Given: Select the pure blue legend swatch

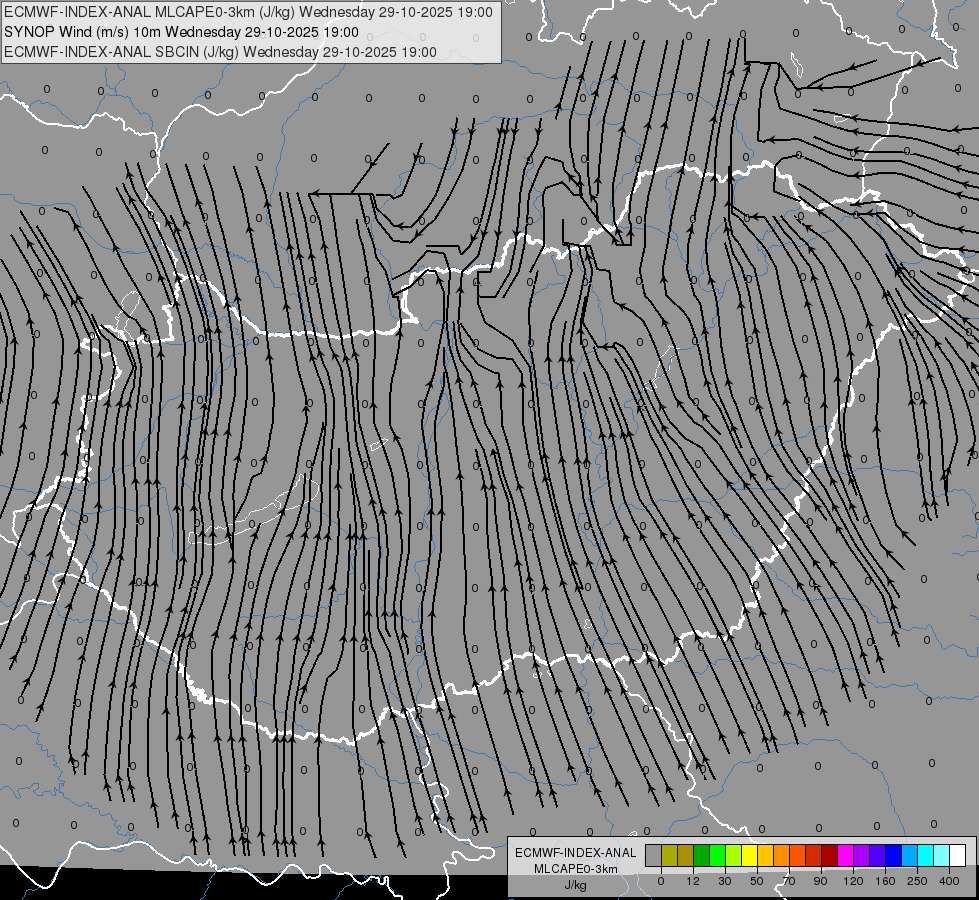Looking at the screenshot, I should click(x=893, y=855).
